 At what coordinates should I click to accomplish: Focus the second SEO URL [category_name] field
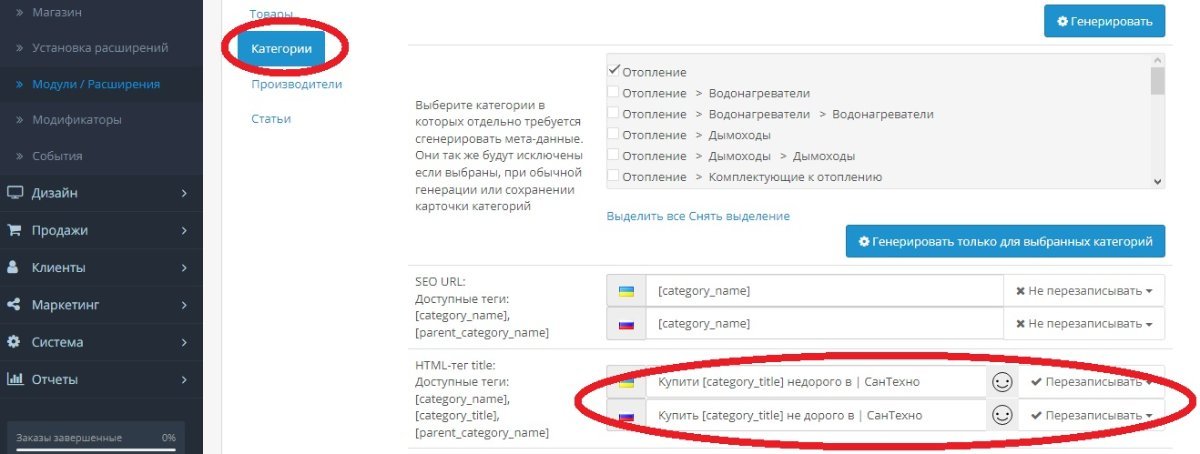pos(825,324)
